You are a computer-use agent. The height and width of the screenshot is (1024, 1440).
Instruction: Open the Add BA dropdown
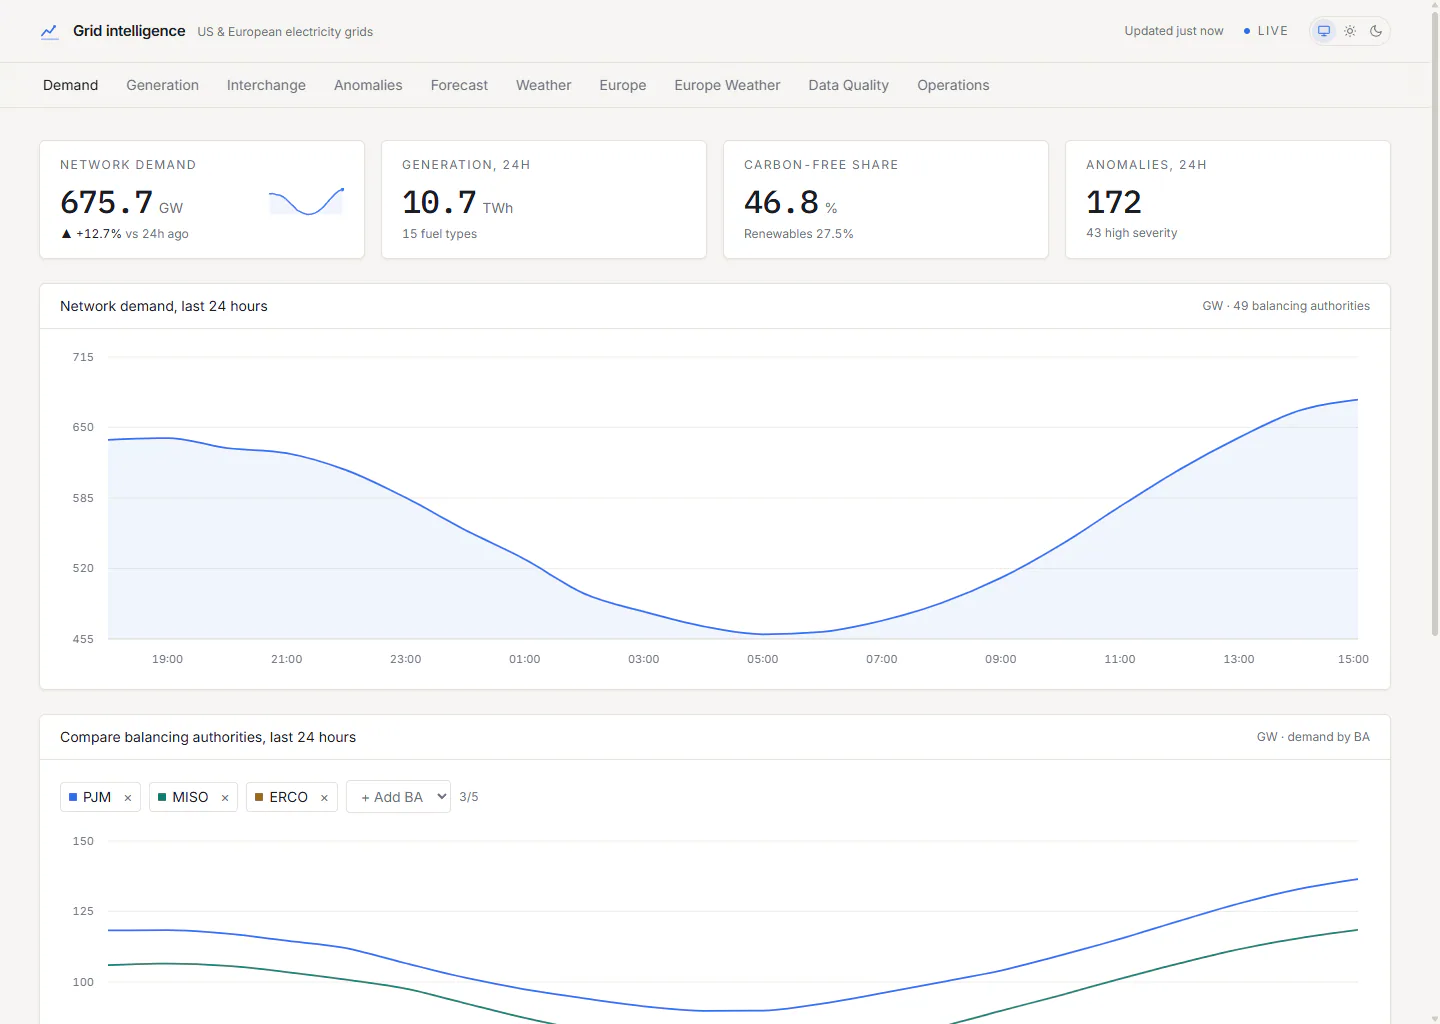[398, 797]
